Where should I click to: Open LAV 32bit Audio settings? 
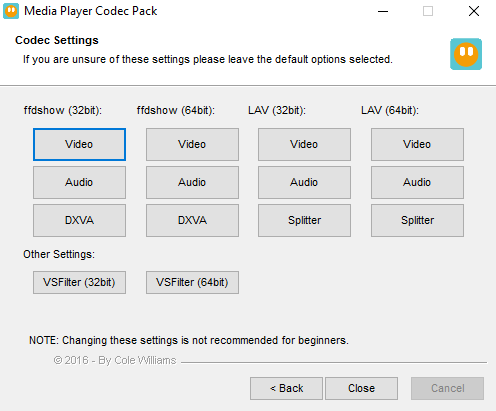coord(304,182)
